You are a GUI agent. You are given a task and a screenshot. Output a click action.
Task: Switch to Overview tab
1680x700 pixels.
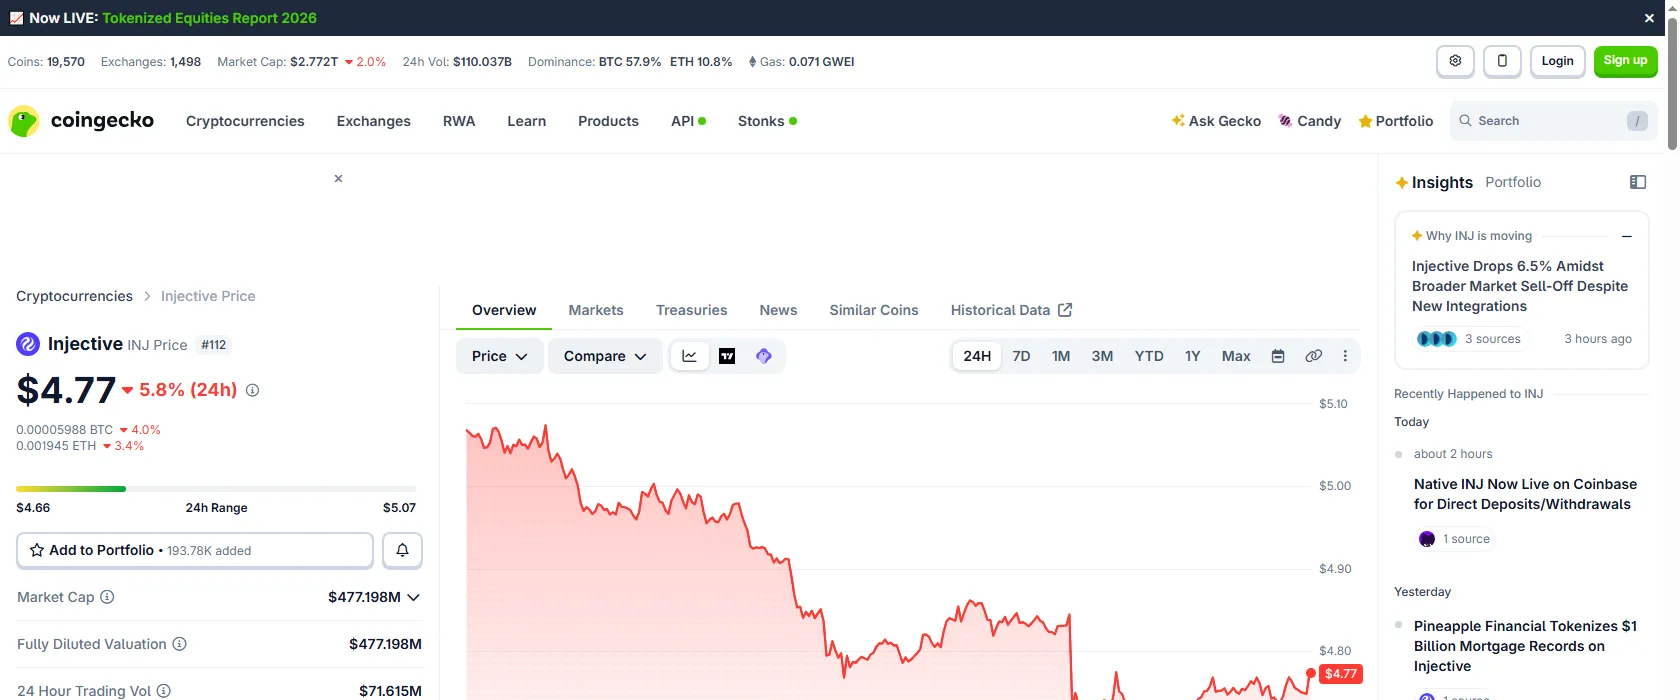(x=504, y=310)
